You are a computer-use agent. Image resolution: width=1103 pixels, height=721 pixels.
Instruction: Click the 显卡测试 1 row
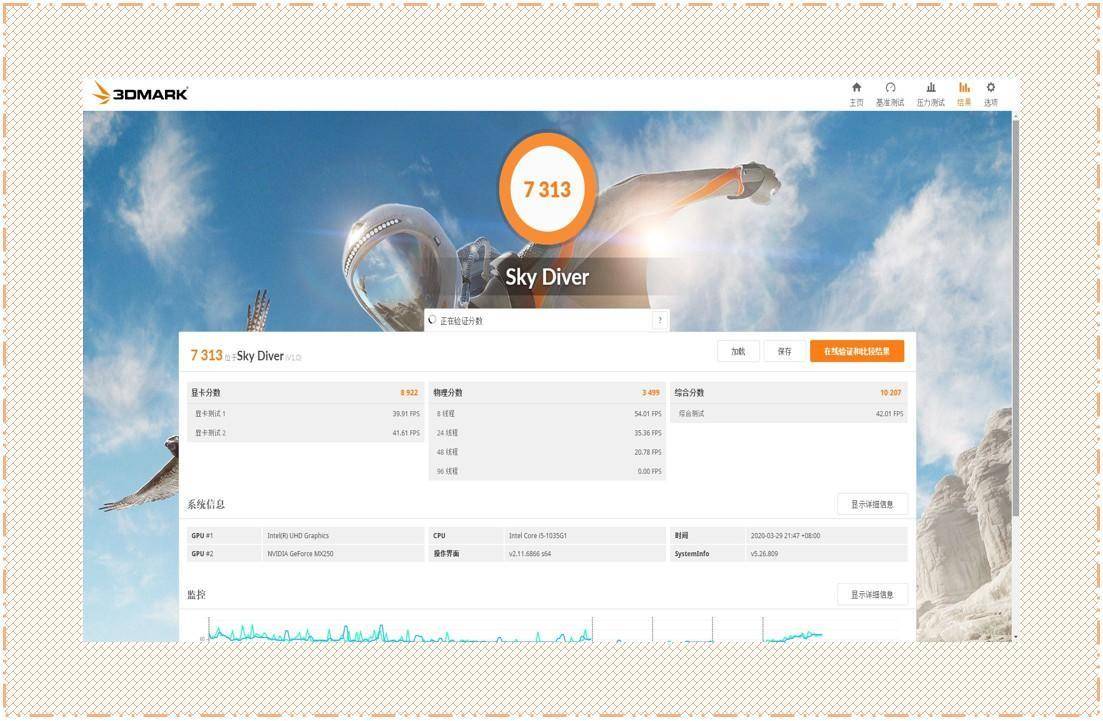(x=305, y=414)
